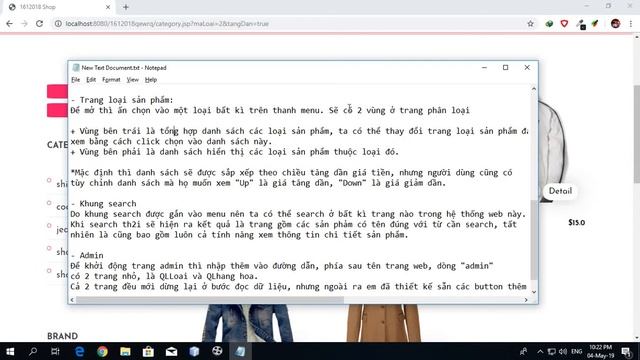Go back in Chrome
The height and width of the screenshot is (360, 640).
[9, 24]
